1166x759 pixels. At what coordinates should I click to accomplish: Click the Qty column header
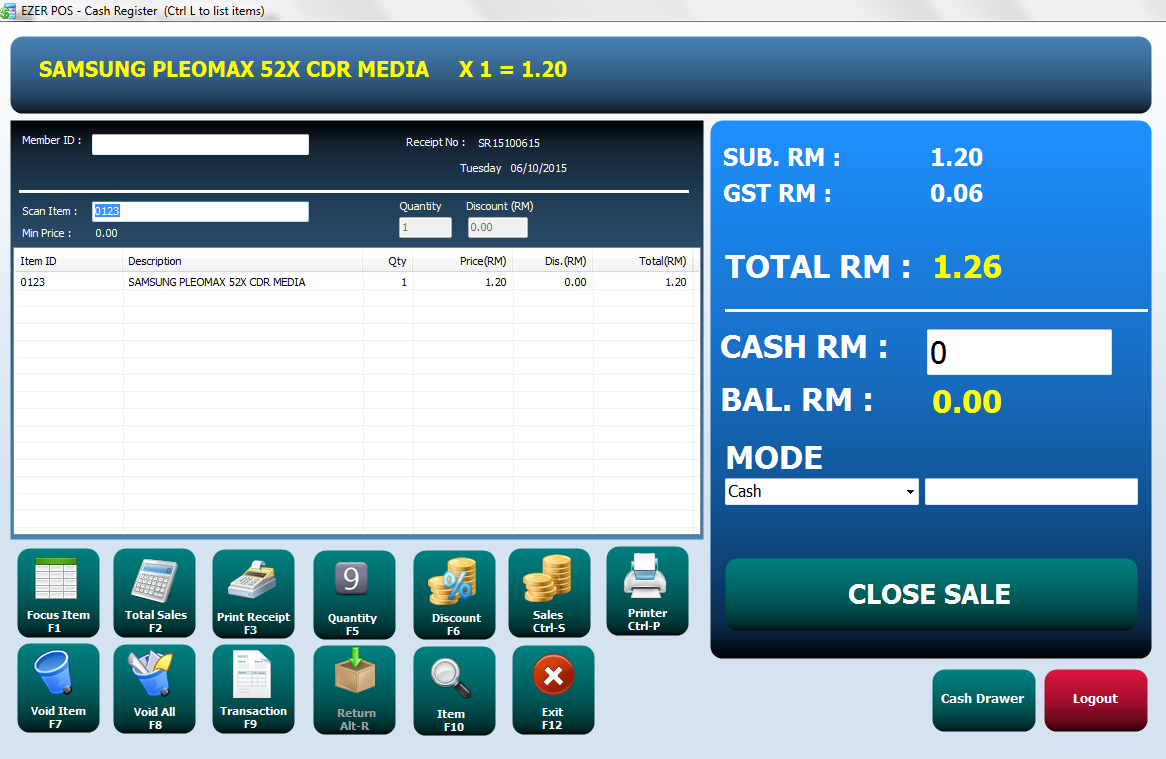click(388, 261)
